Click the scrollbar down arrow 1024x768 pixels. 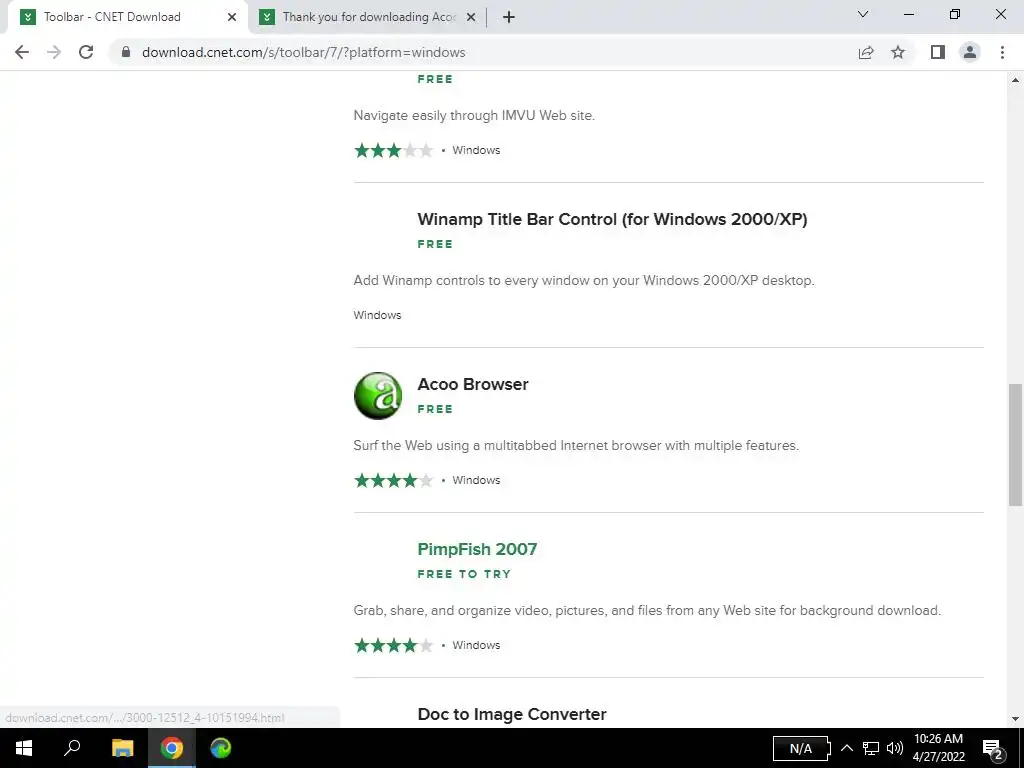tap(1015, 719)
